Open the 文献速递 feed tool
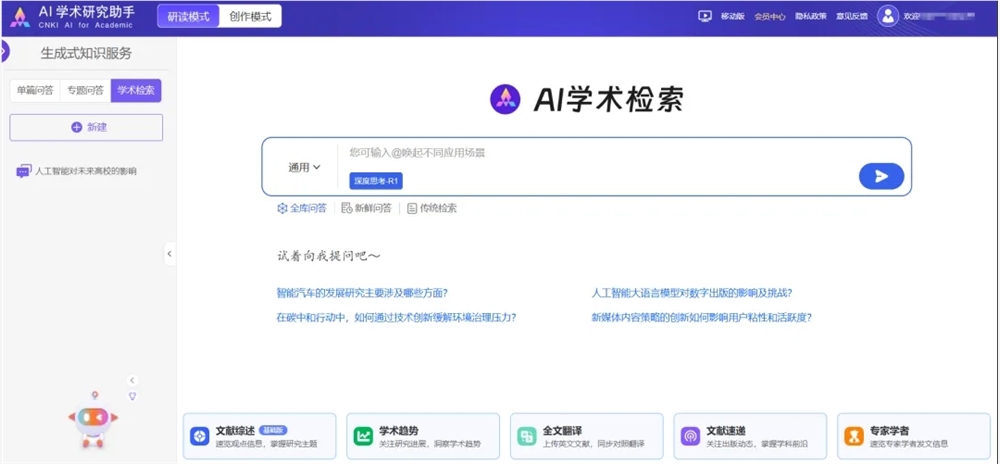Image resolution: width=1000 pixels, height=464 pixels. click(750, 436)
